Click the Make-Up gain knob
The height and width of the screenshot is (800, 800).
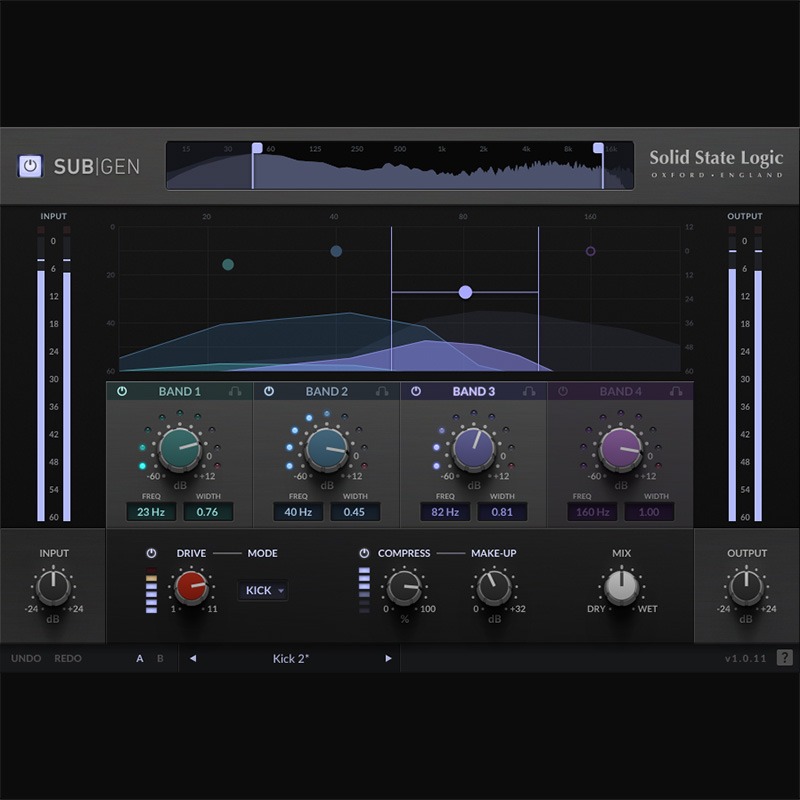494,587
